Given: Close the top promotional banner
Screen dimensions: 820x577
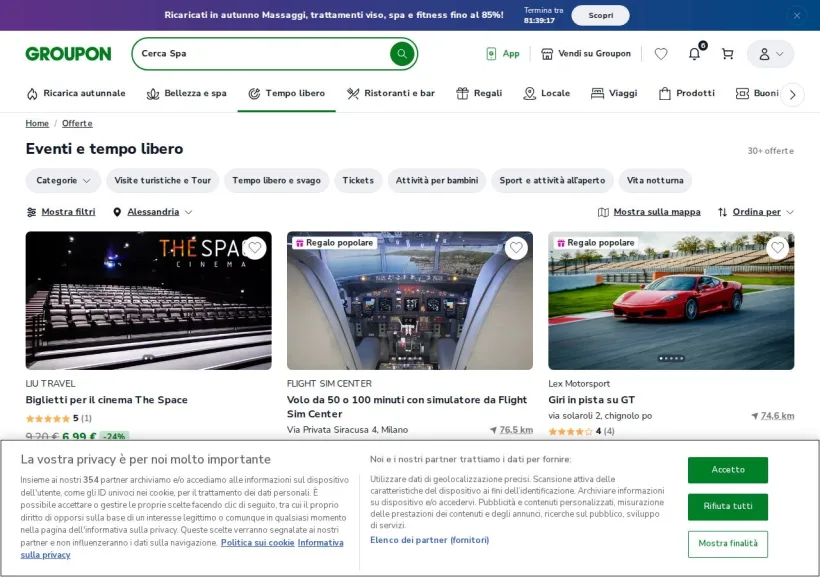Looking at the screenshot, I should 797,16.
